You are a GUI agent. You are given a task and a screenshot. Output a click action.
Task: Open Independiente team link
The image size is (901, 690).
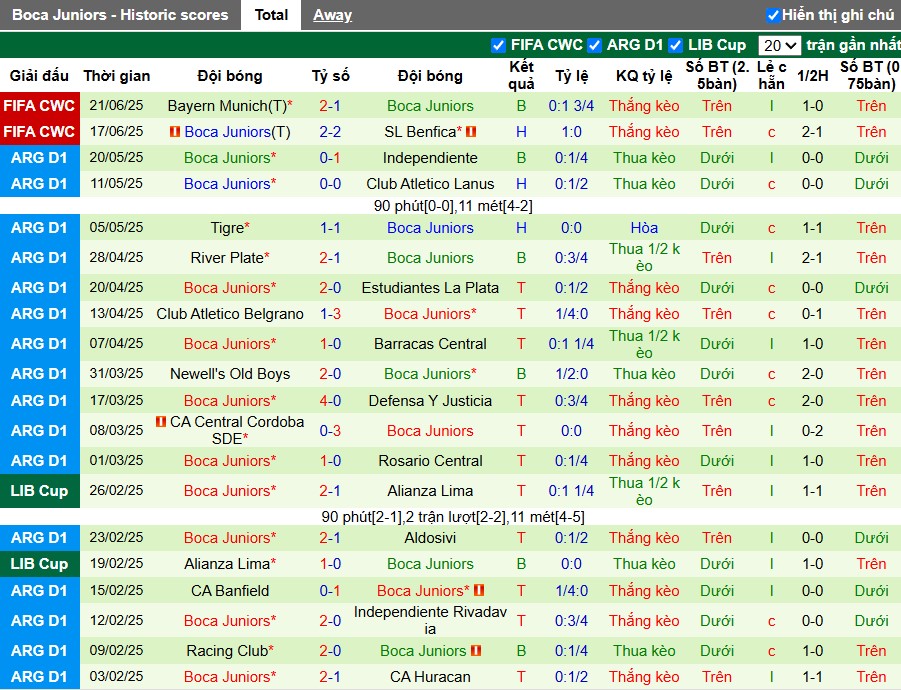430,157
